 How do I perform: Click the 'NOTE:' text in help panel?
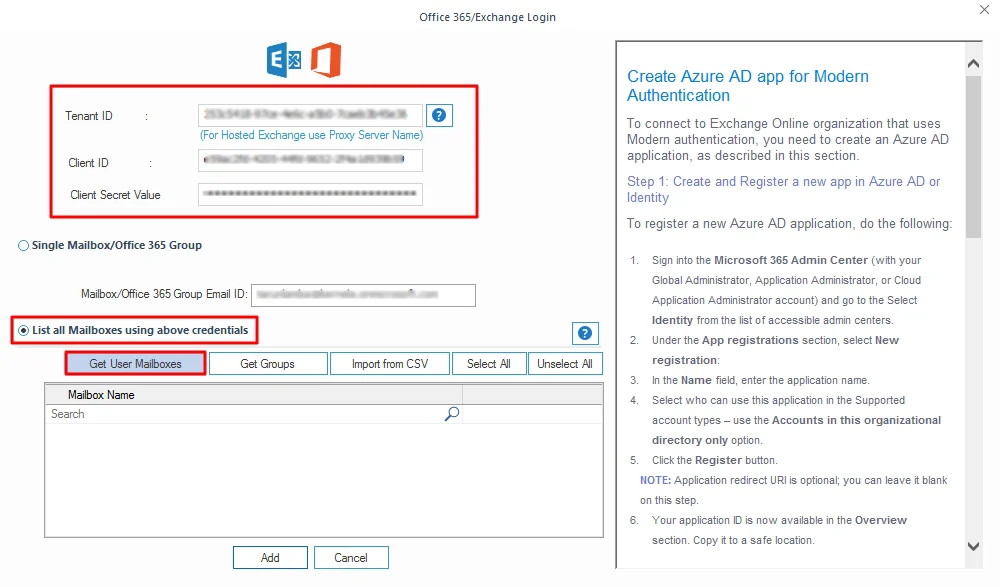pos(656,480)
